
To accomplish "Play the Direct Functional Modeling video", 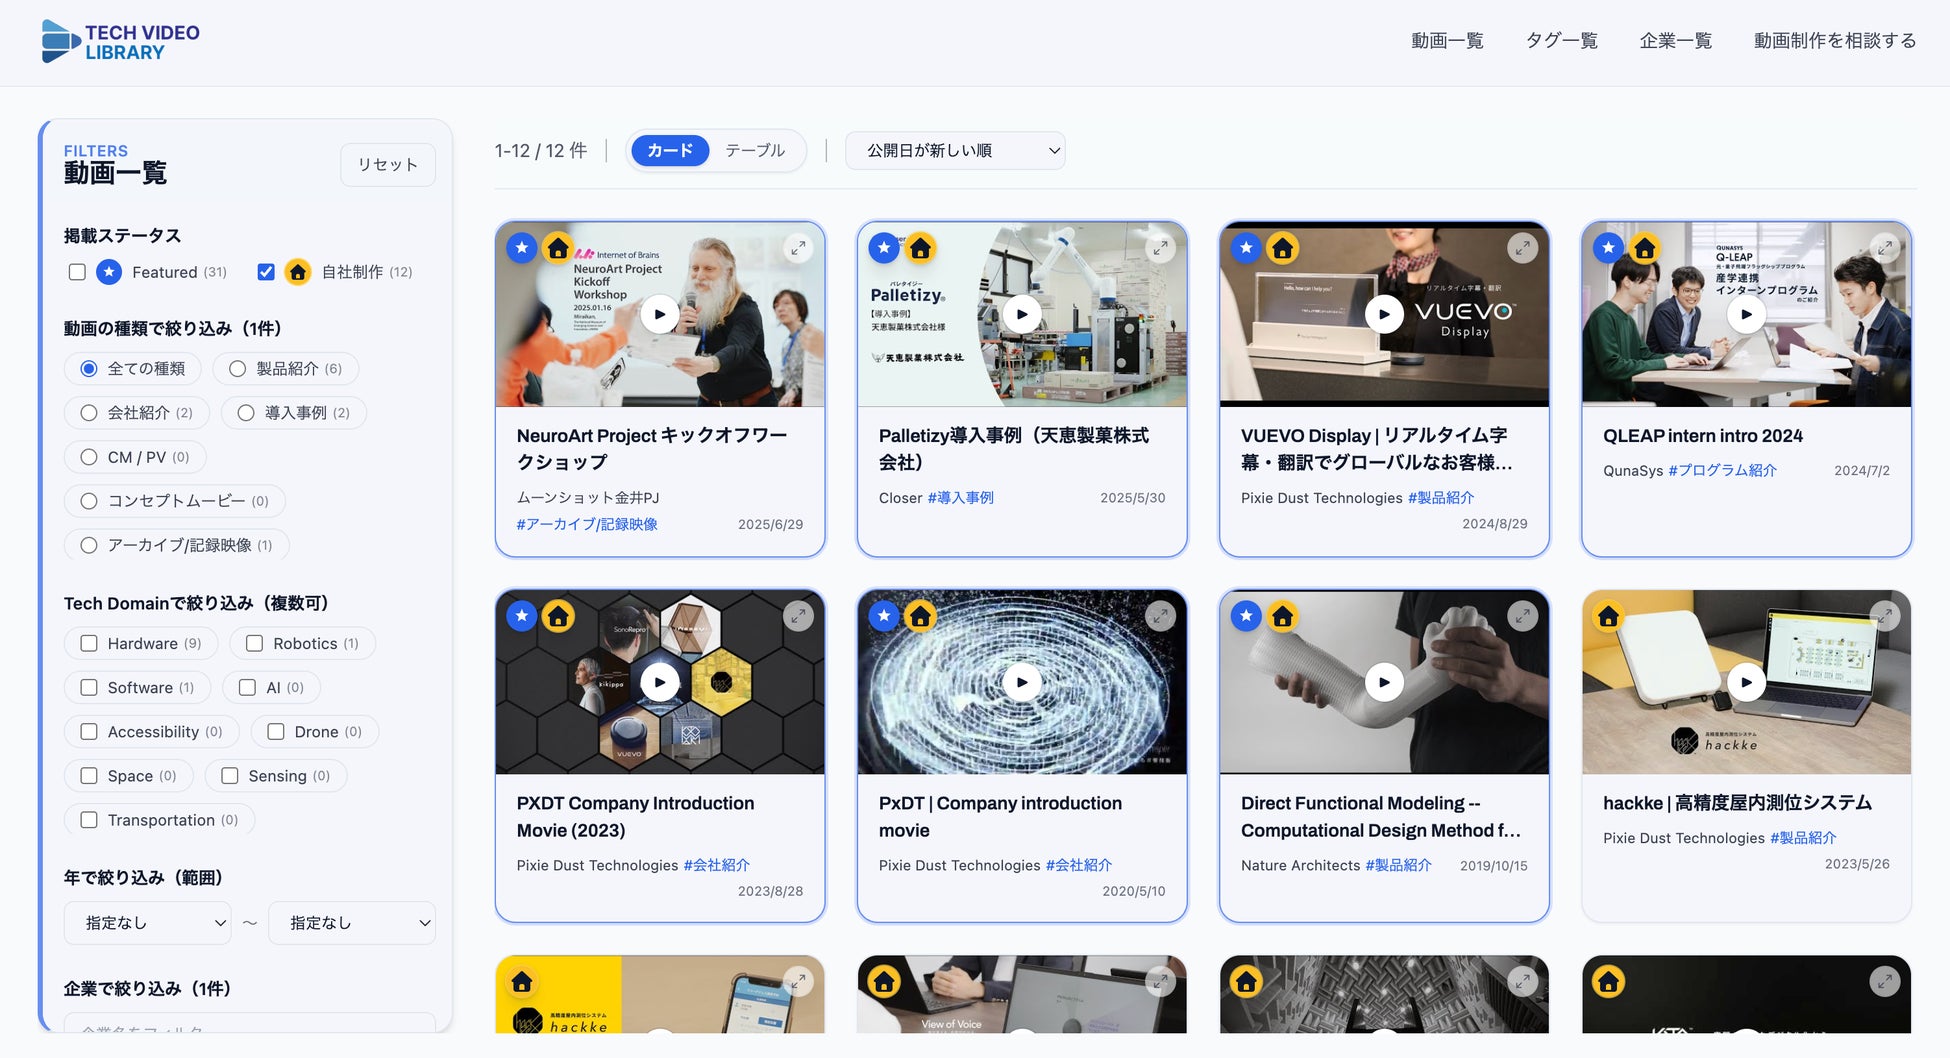I will 1384,682.
